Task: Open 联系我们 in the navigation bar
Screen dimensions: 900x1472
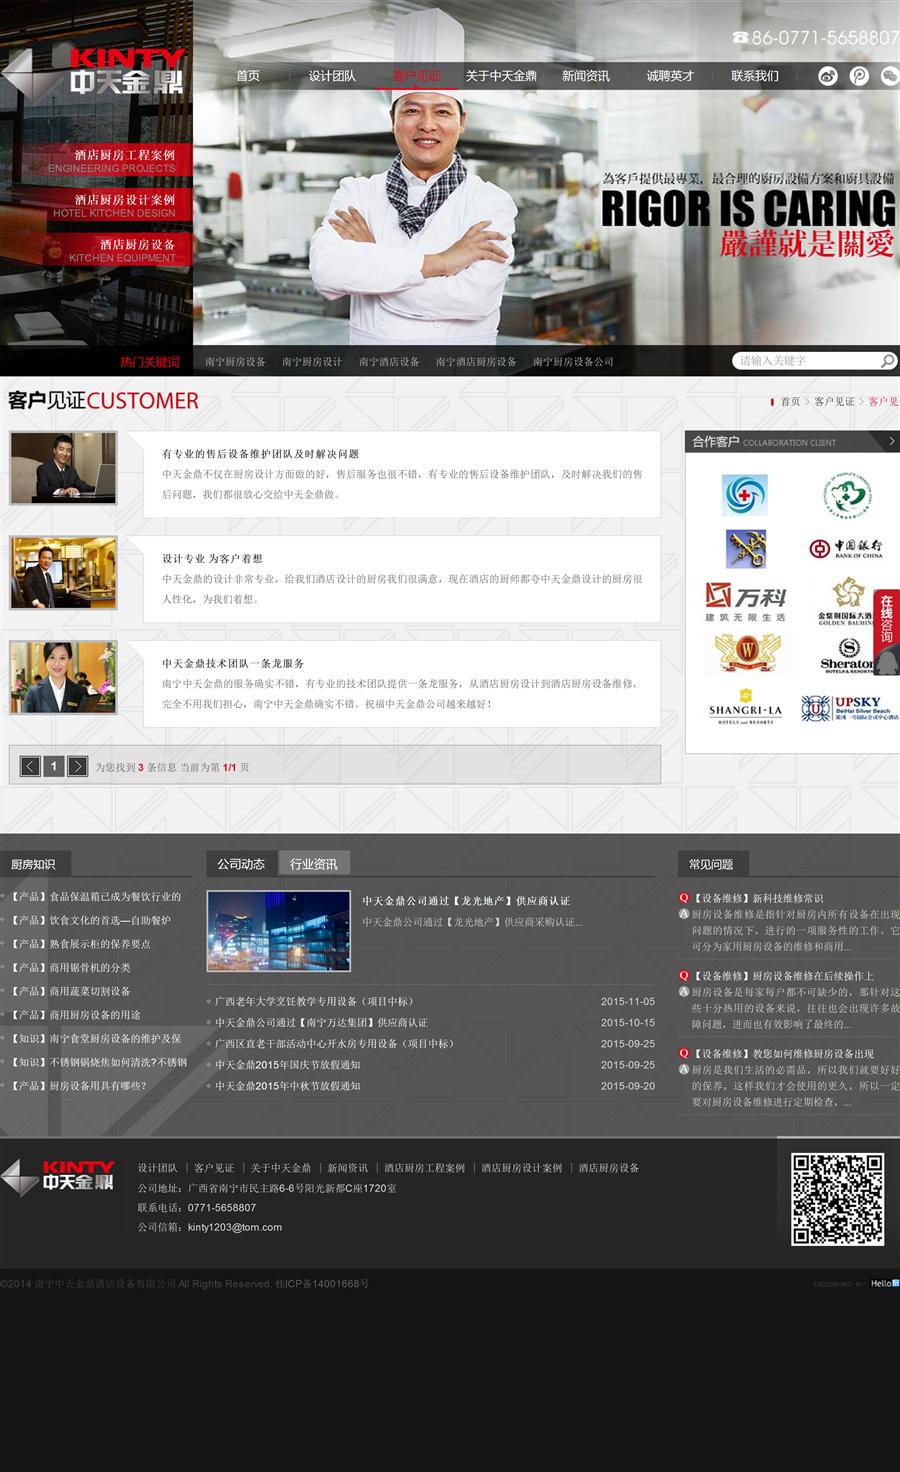Action: (754, 76)
